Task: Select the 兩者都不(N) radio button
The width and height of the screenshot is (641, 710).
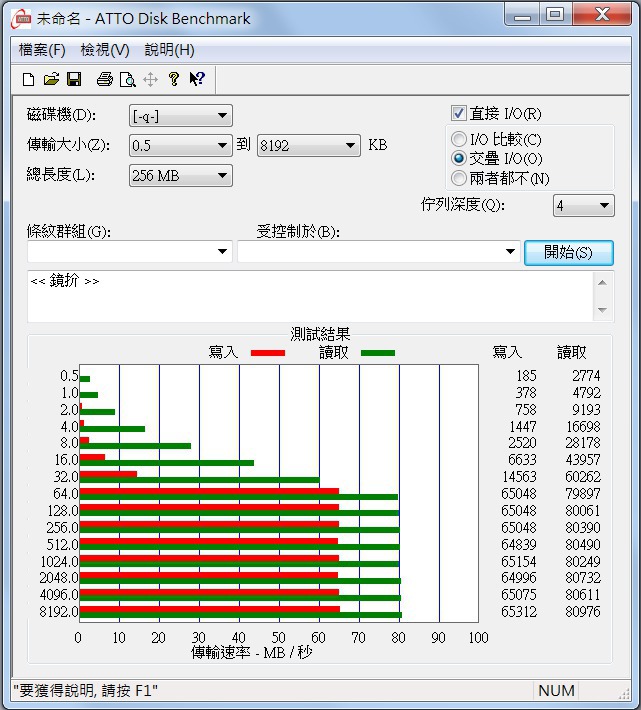Action: click(x=458, y=178)
